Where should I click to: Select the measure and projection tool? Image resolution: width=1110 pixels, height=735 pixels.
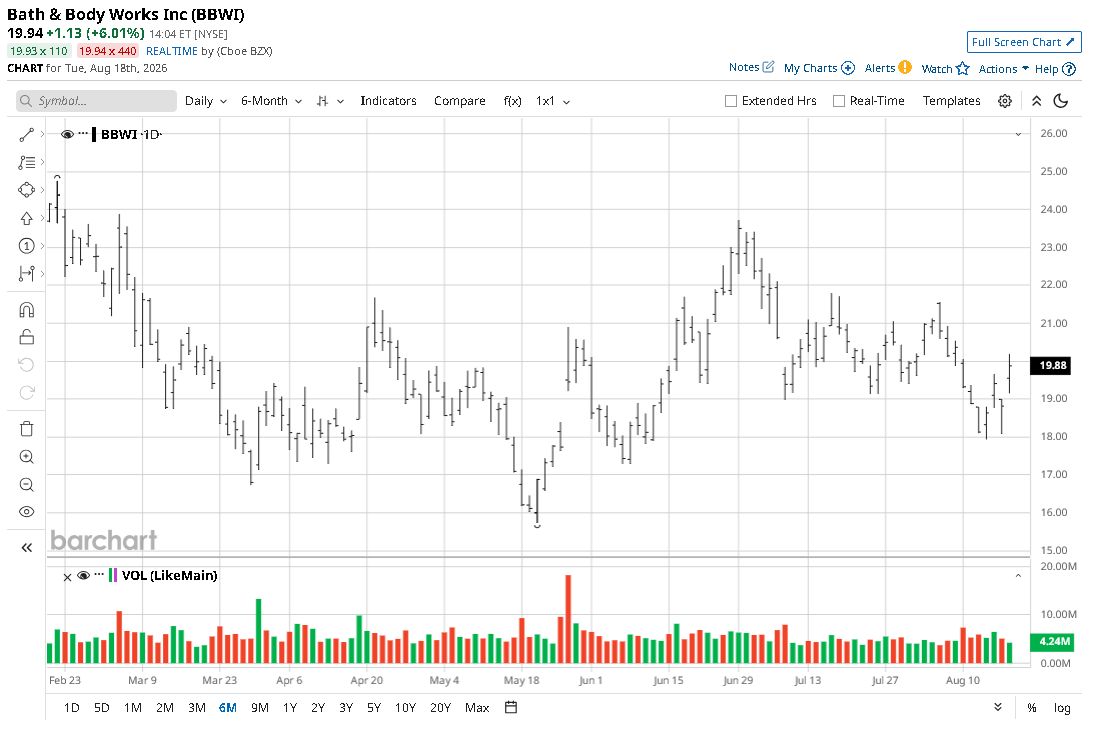coord(27,273)
